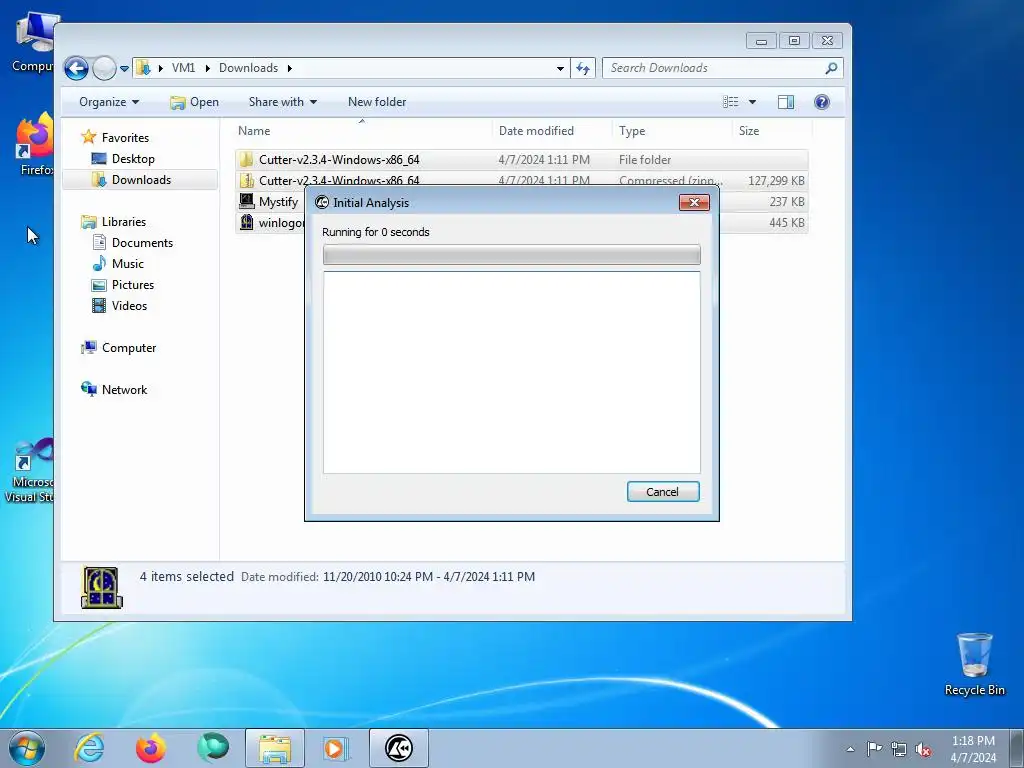The width and height of the screenshot is (1024, 768).
Task: Switch to Cutter taskbar button
Action: pos(398,748)
